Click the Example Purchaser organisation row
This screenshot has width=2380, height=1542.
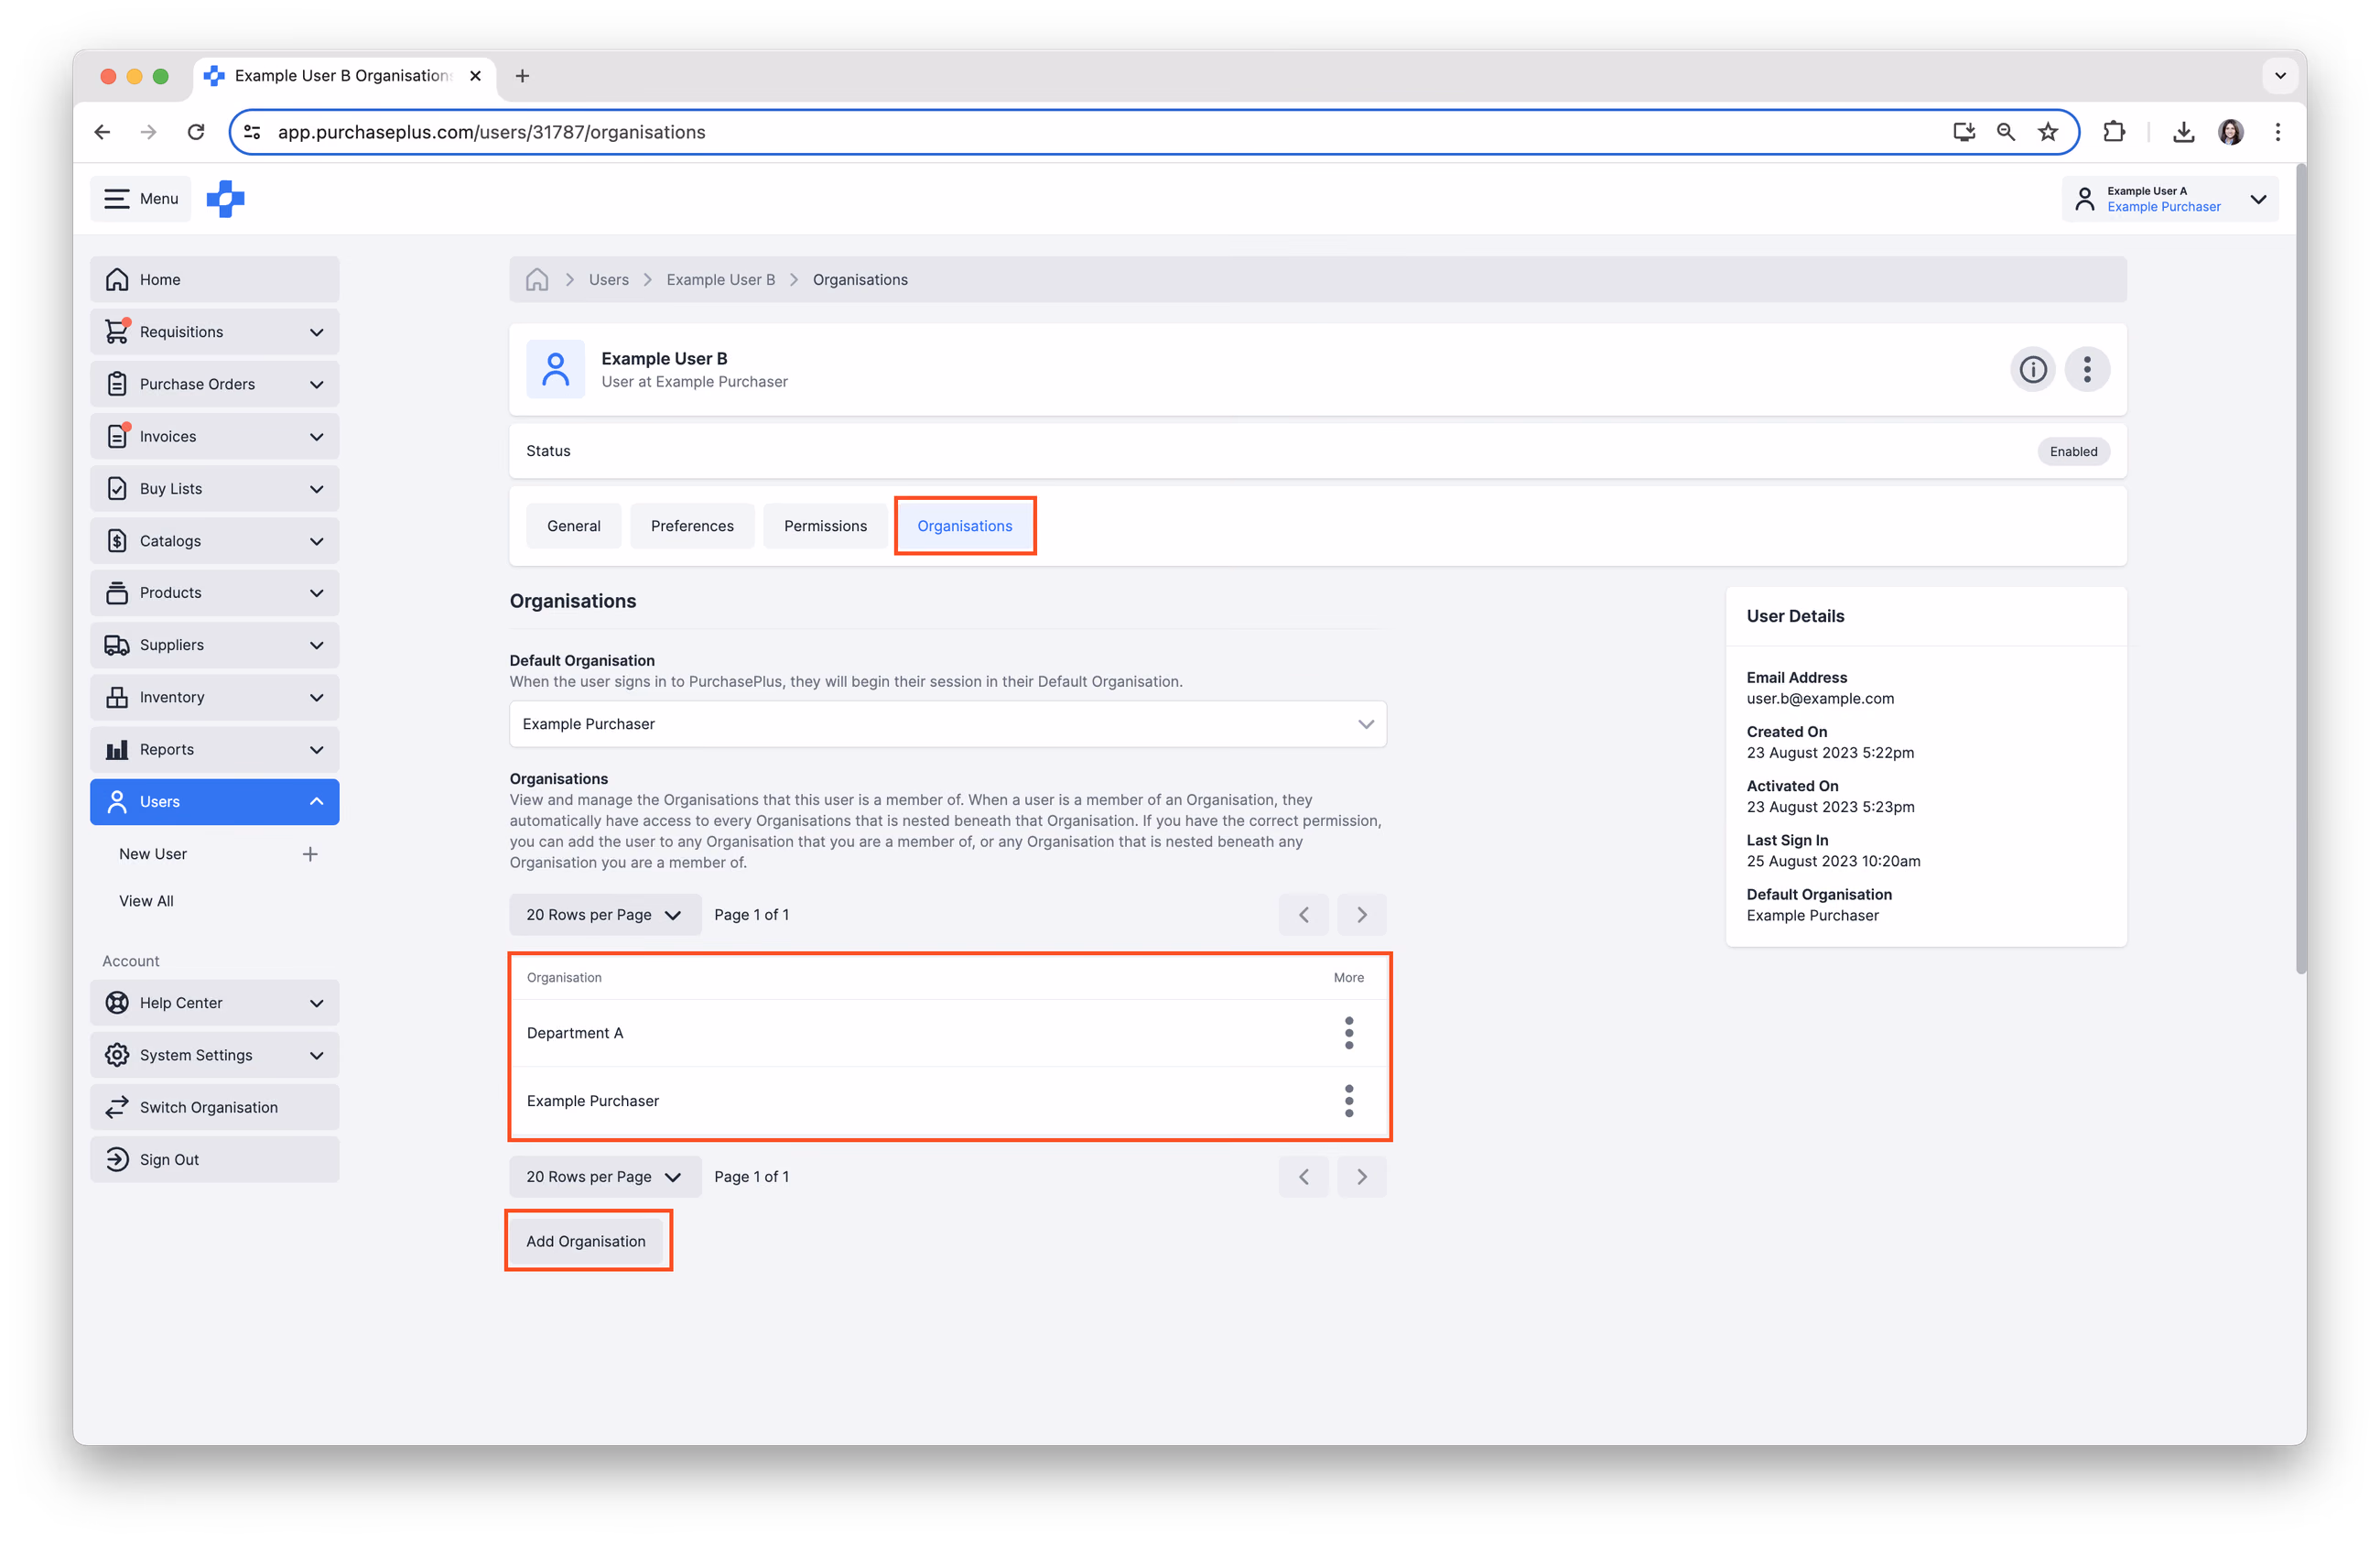[949, 1101]
